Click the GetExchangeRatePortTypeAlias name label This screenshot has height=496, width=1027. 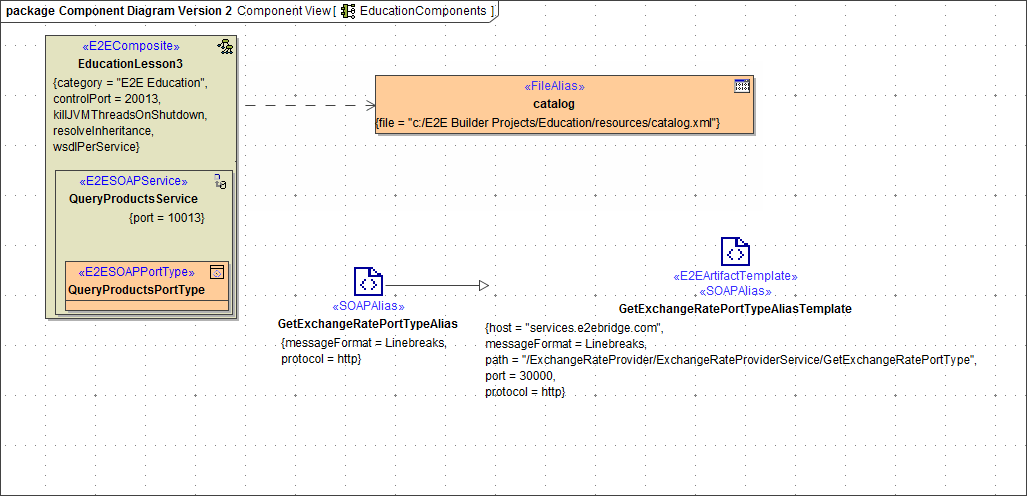point(367,324)
